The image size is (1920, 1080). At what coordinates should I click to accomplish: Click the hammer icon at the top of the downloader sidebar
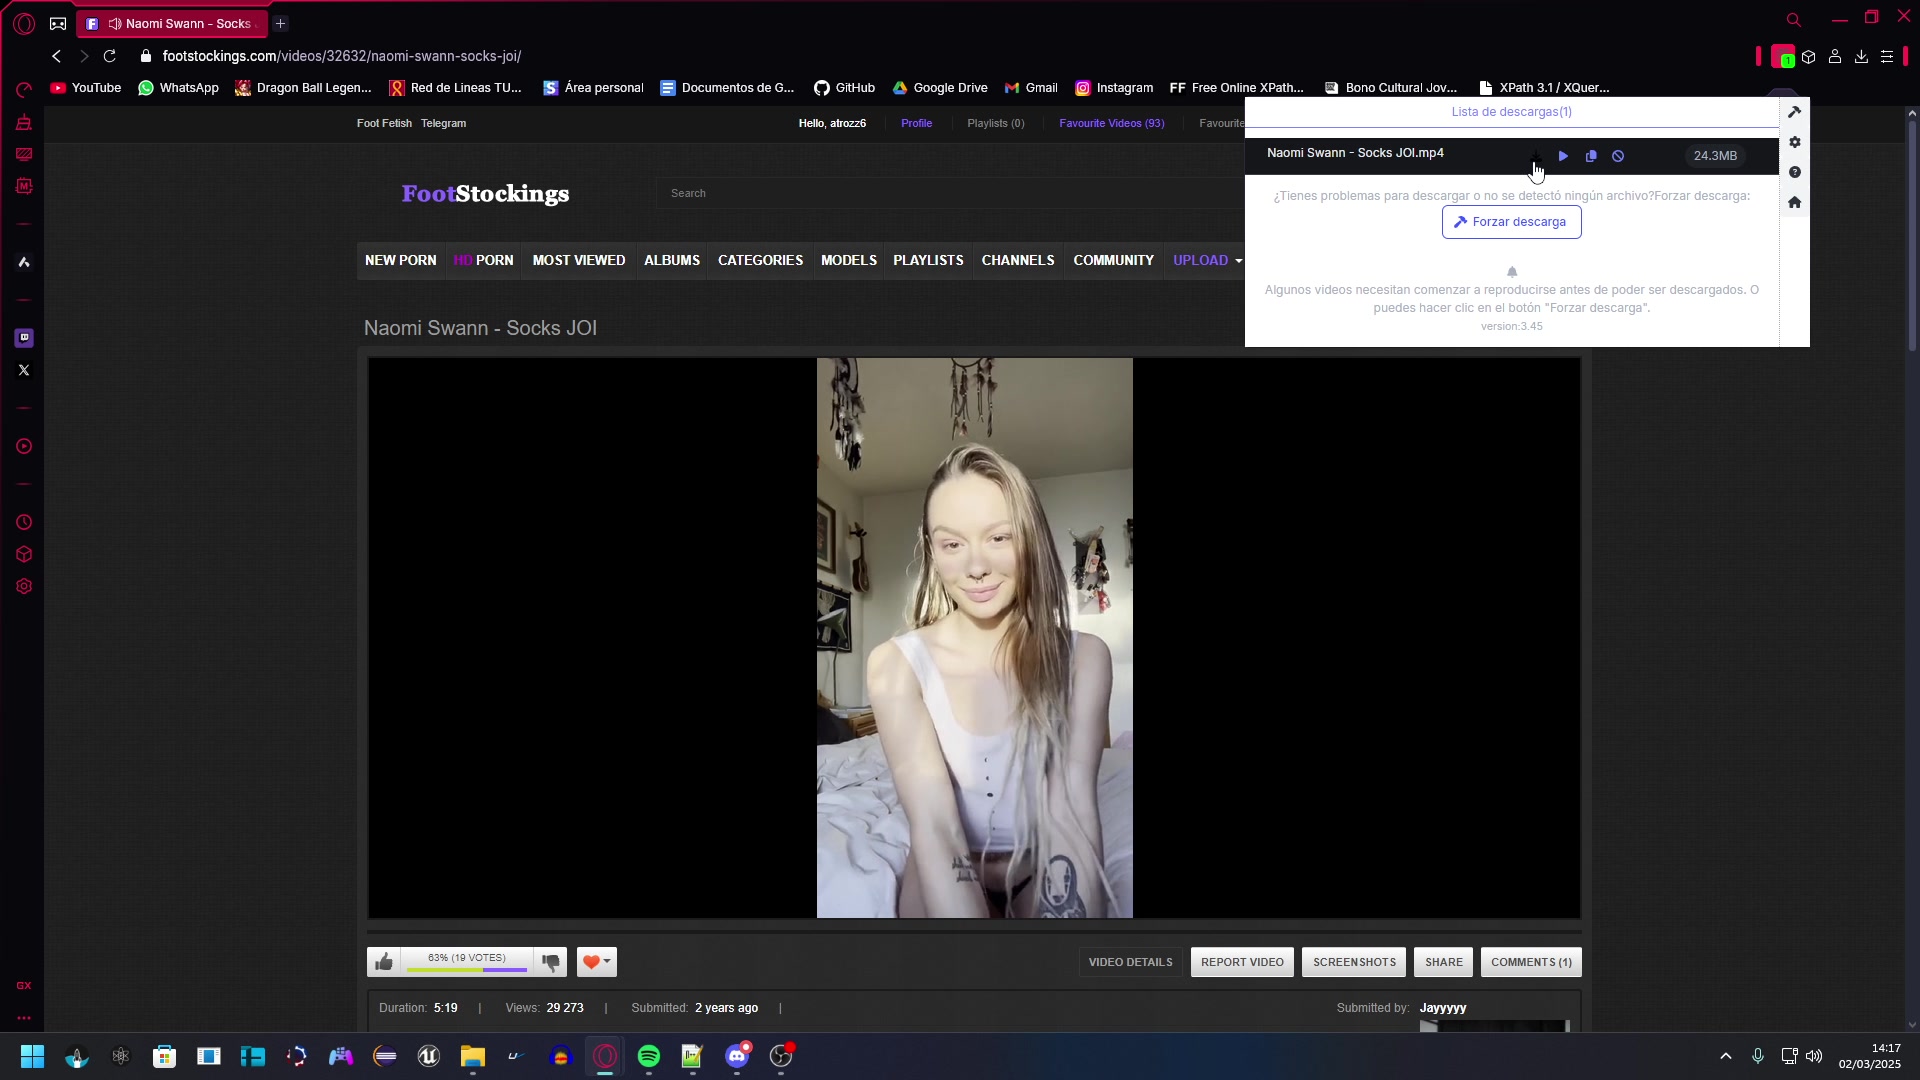point(1795,112)
